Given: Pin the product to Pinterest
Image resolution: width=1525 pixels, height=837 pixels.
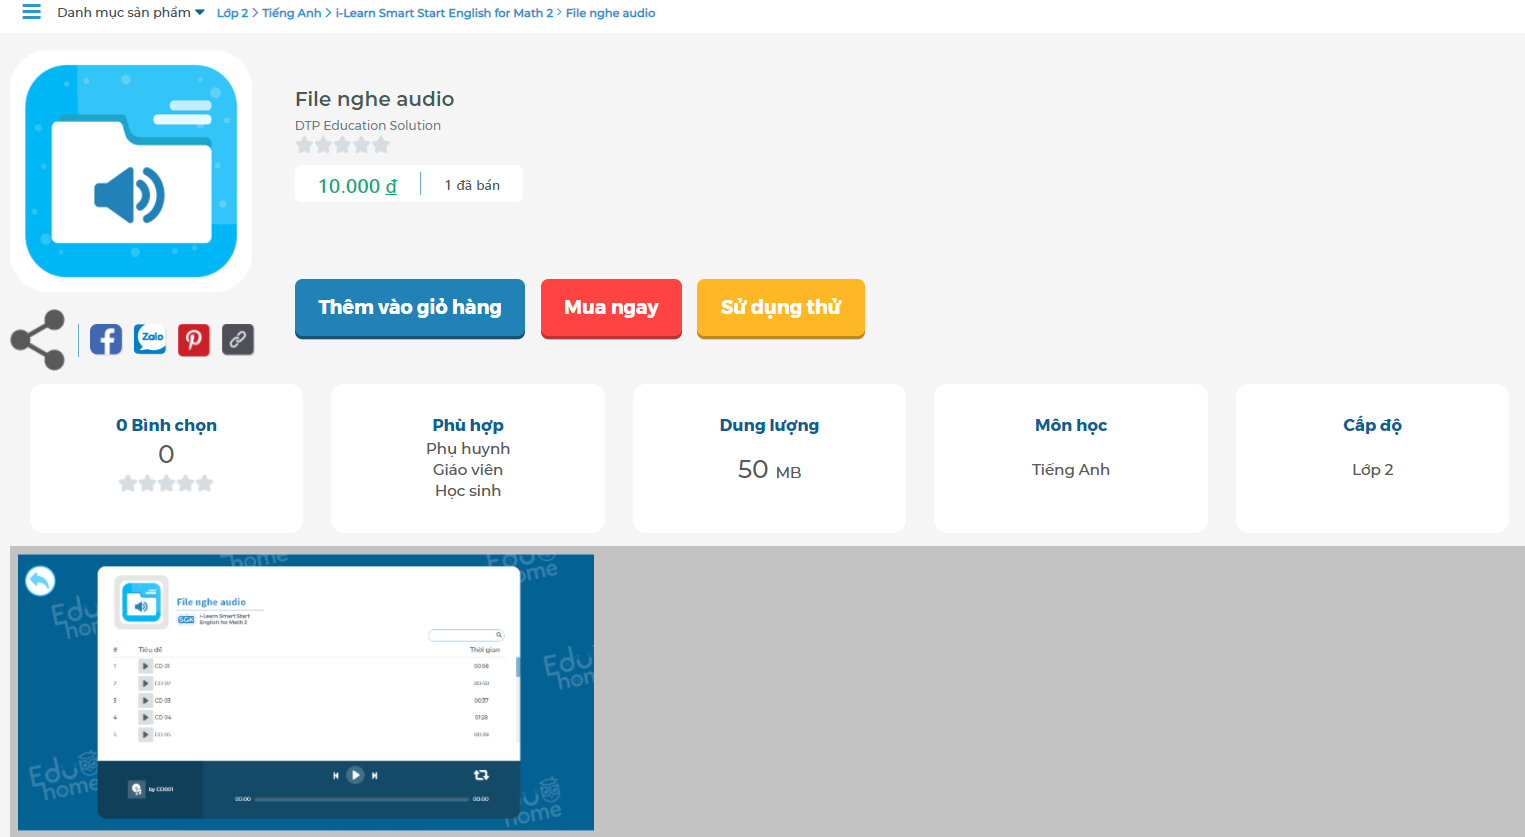Looking at the screenshot, I should [194, 340].
